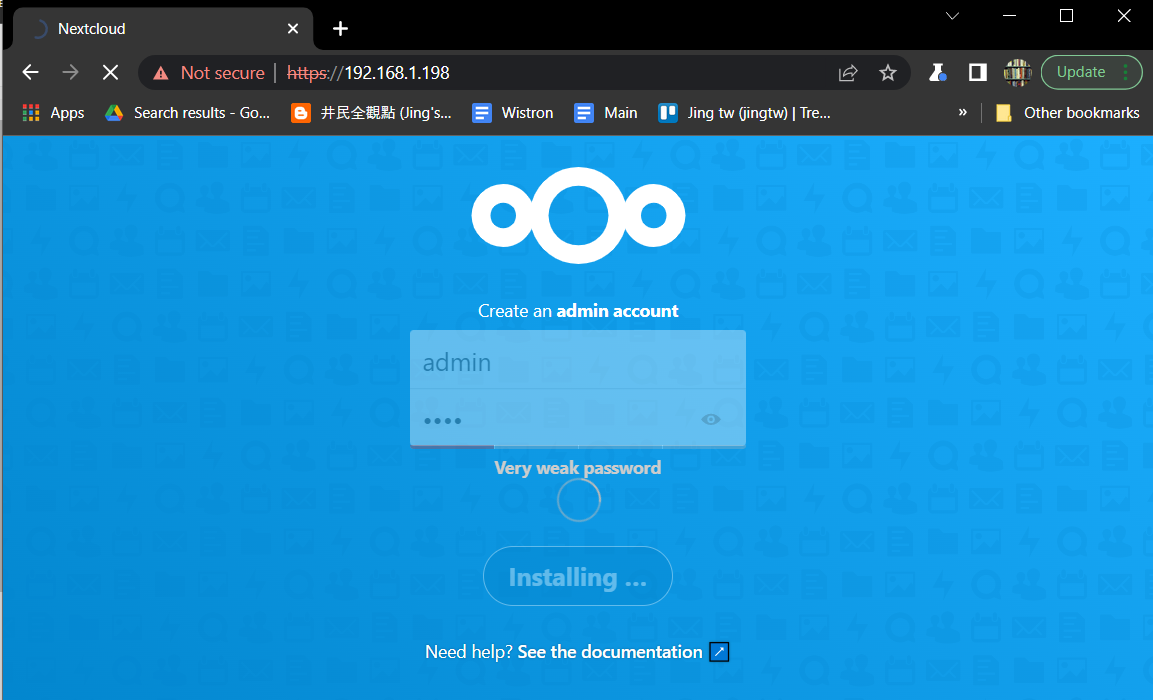Toggle password visibility eye icon
Image resolution: width=1153 pixels, height=700 pixels.
pos(710,419)
